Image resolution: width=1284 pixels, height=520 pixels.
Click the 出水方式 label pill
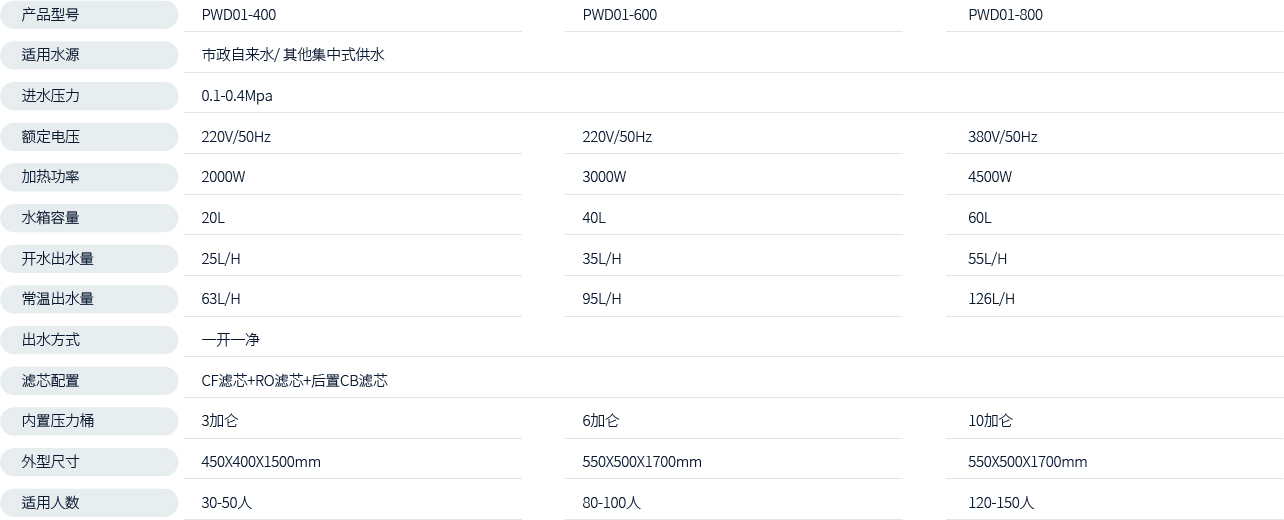tap(88, 340)
